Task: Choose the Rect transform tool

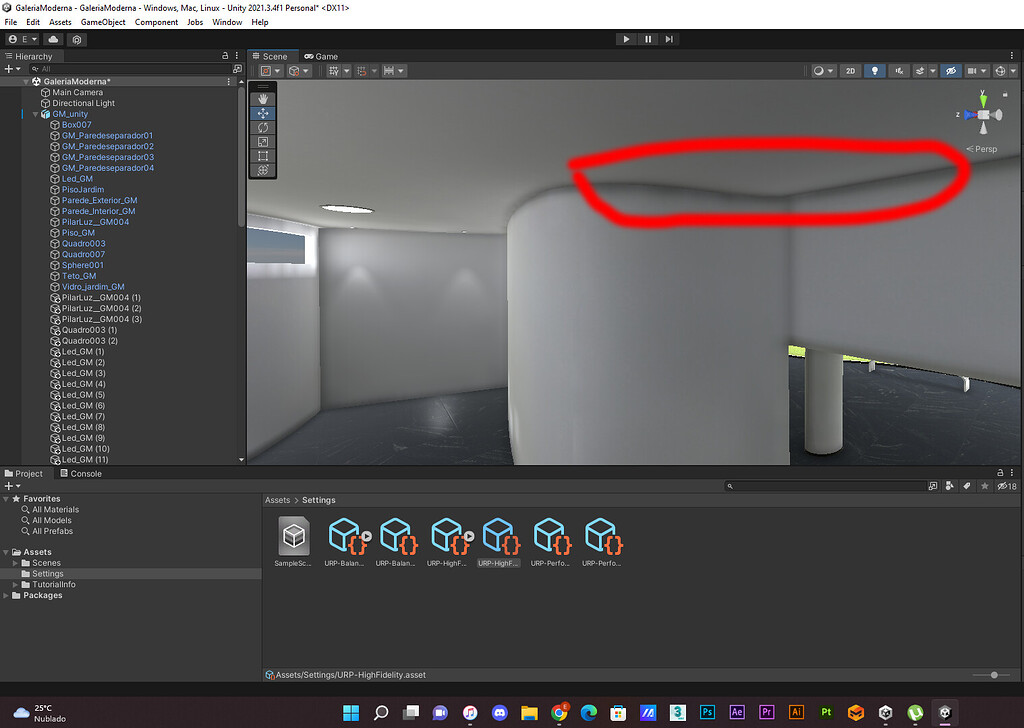Action: (x=263, y=155)
